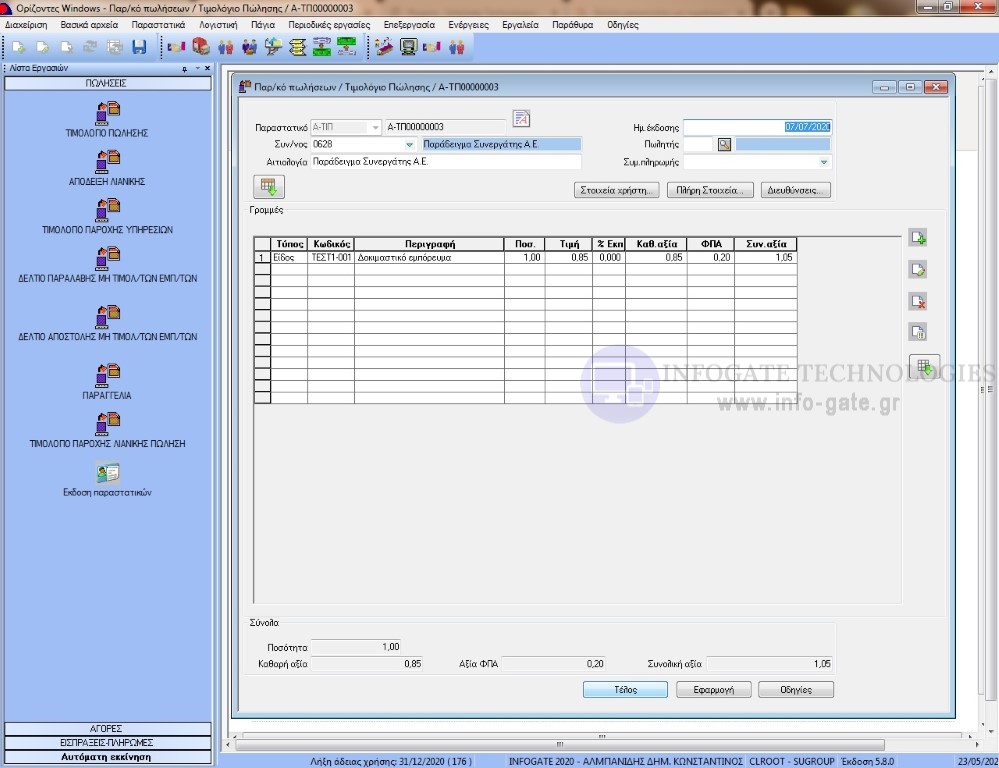
Task: Click the Αιτιολογία text field
Action: click(x=445, y=161)
